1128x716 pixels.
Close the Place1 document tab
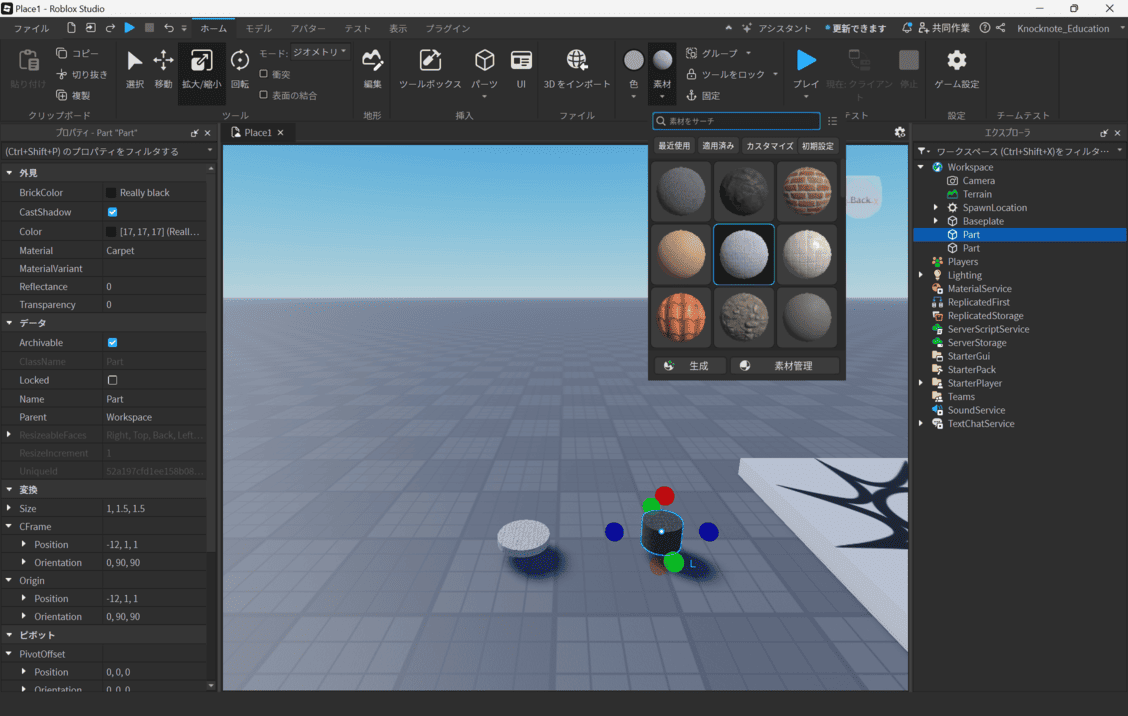[281, 132]
